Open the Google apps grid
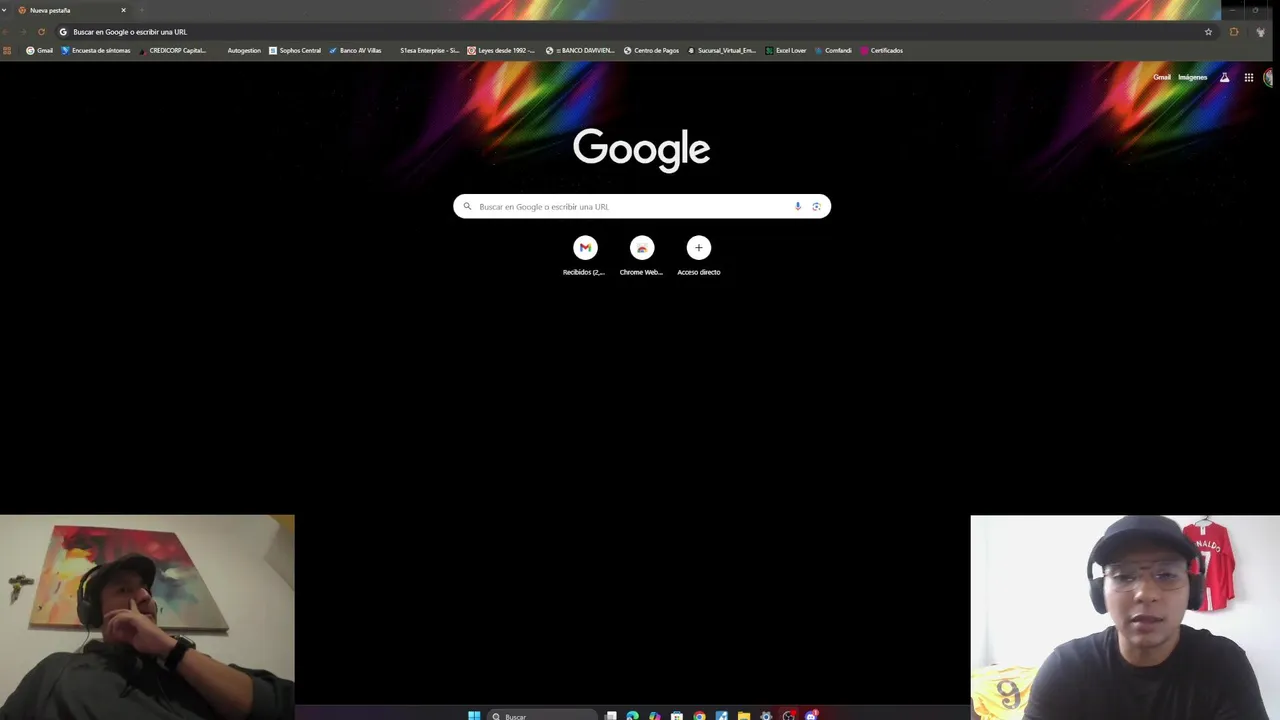This screenshot has height=720, width=1280. click(x=1249, y=77)
